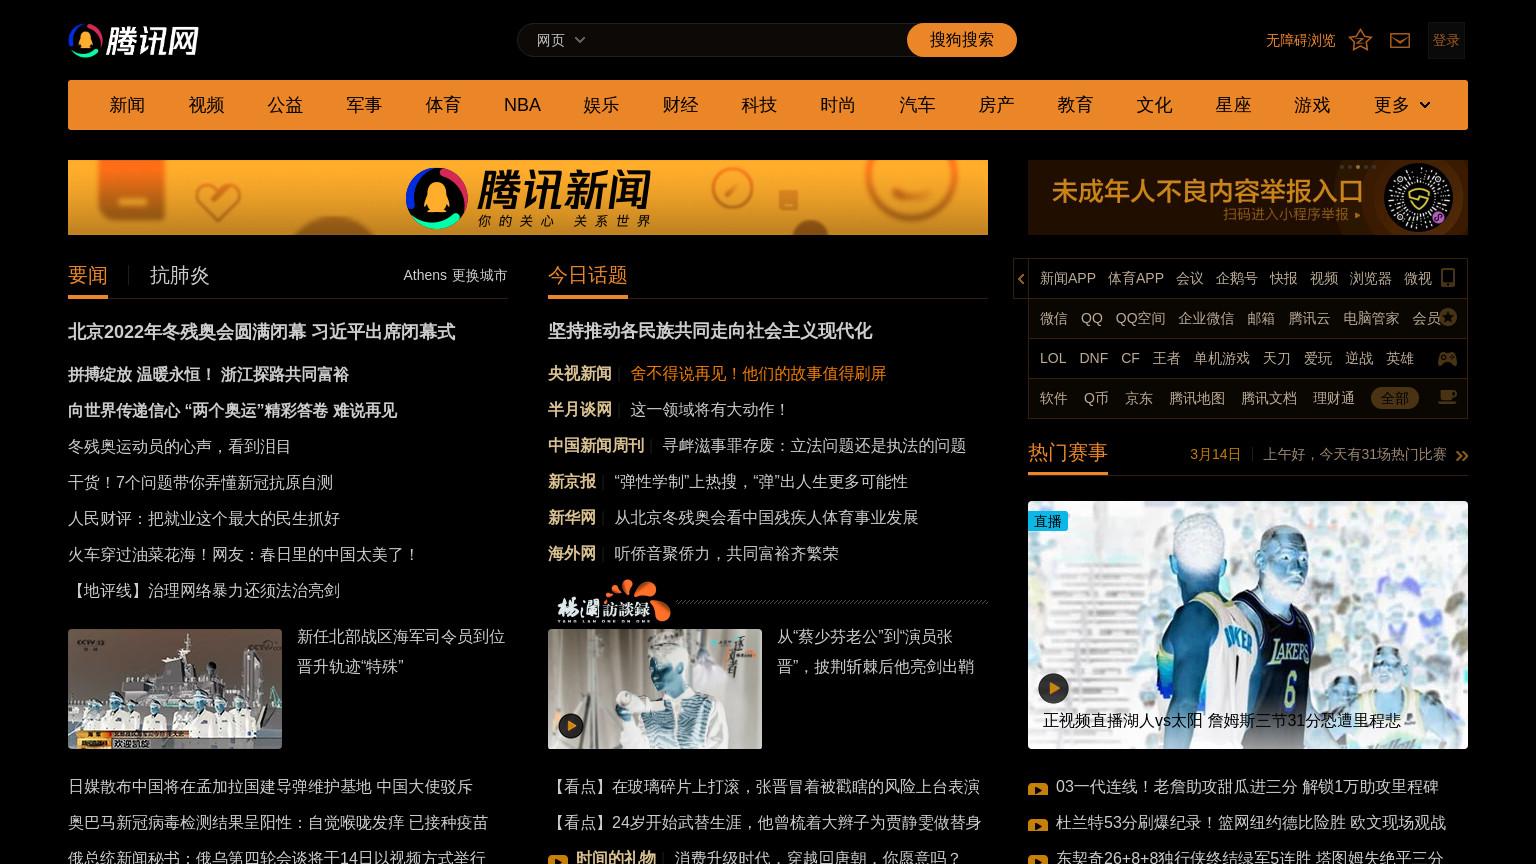Open the 汽车 navigation item
Image resolution: width=1536 pixels, height=864 pixels.
[x=917, y=105]
